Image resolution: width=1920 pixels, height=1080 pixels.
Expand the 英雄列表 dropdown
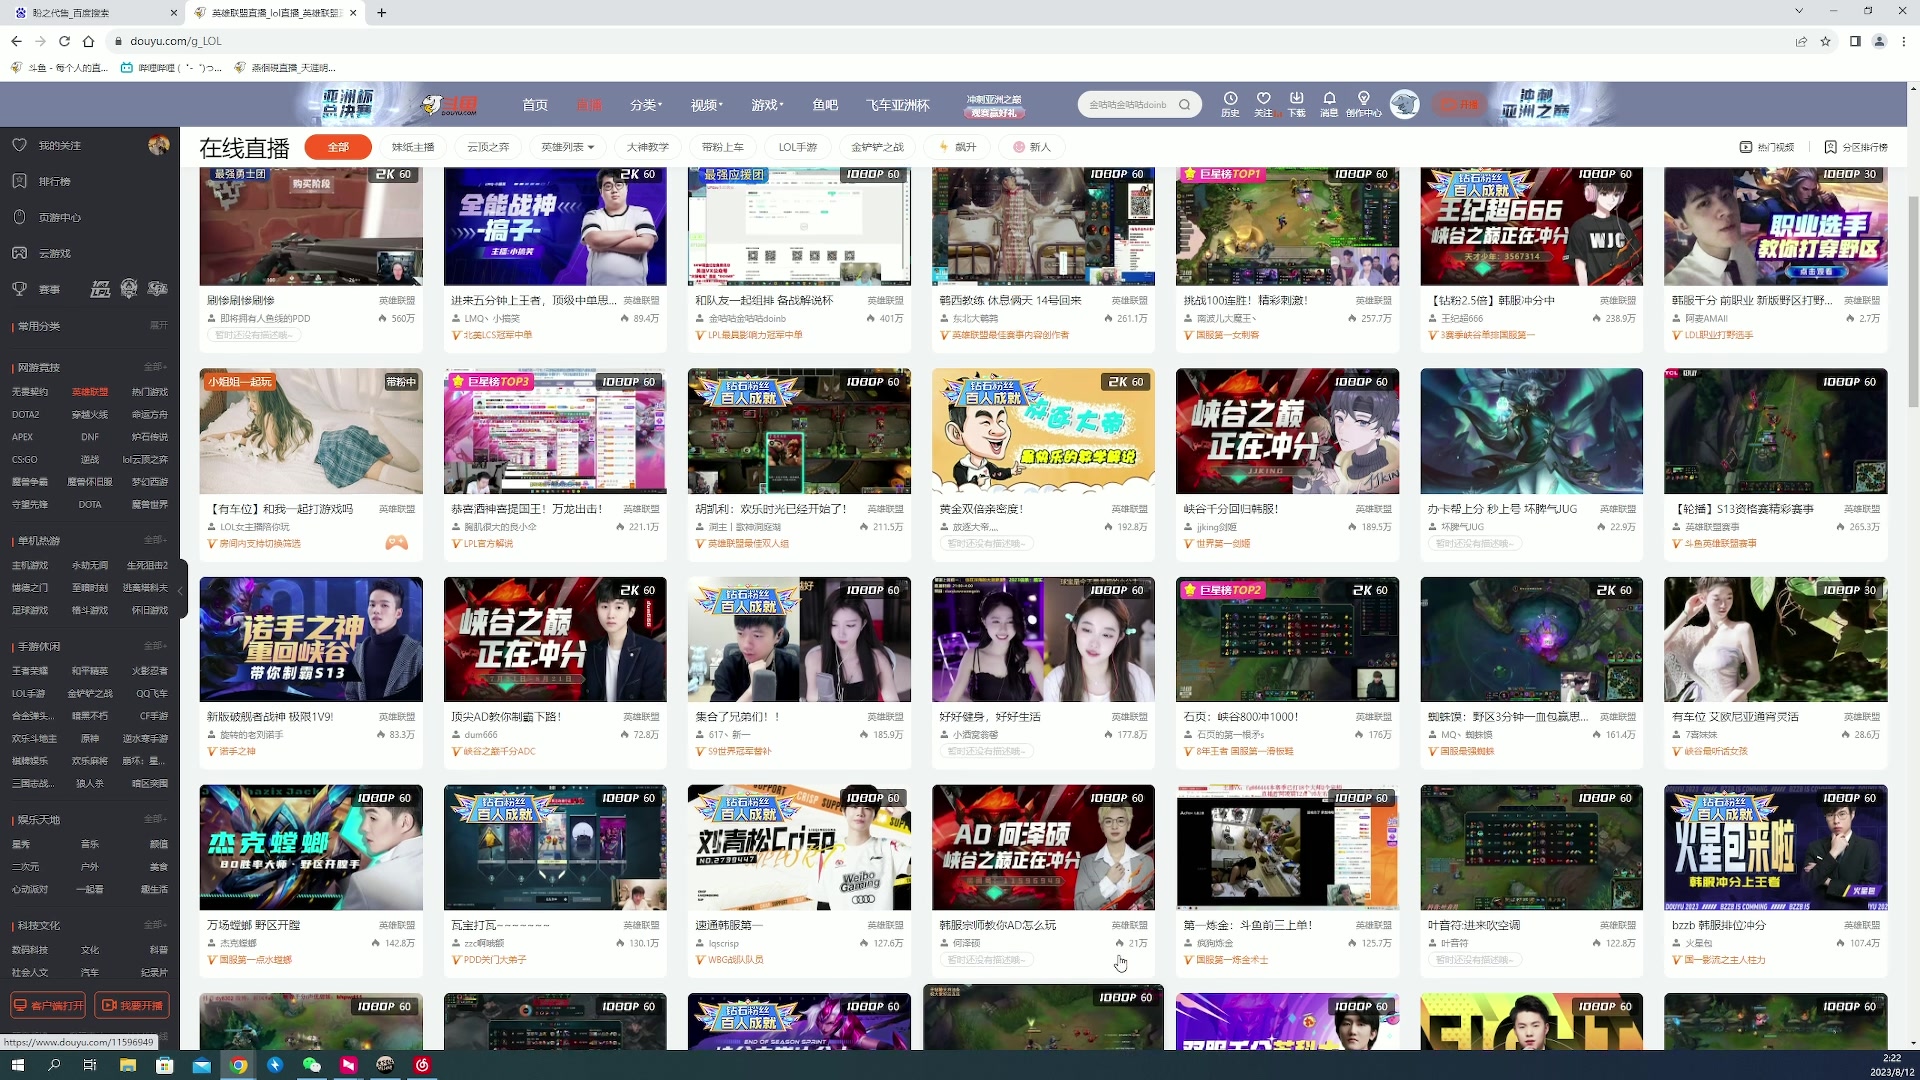(567, 147)
